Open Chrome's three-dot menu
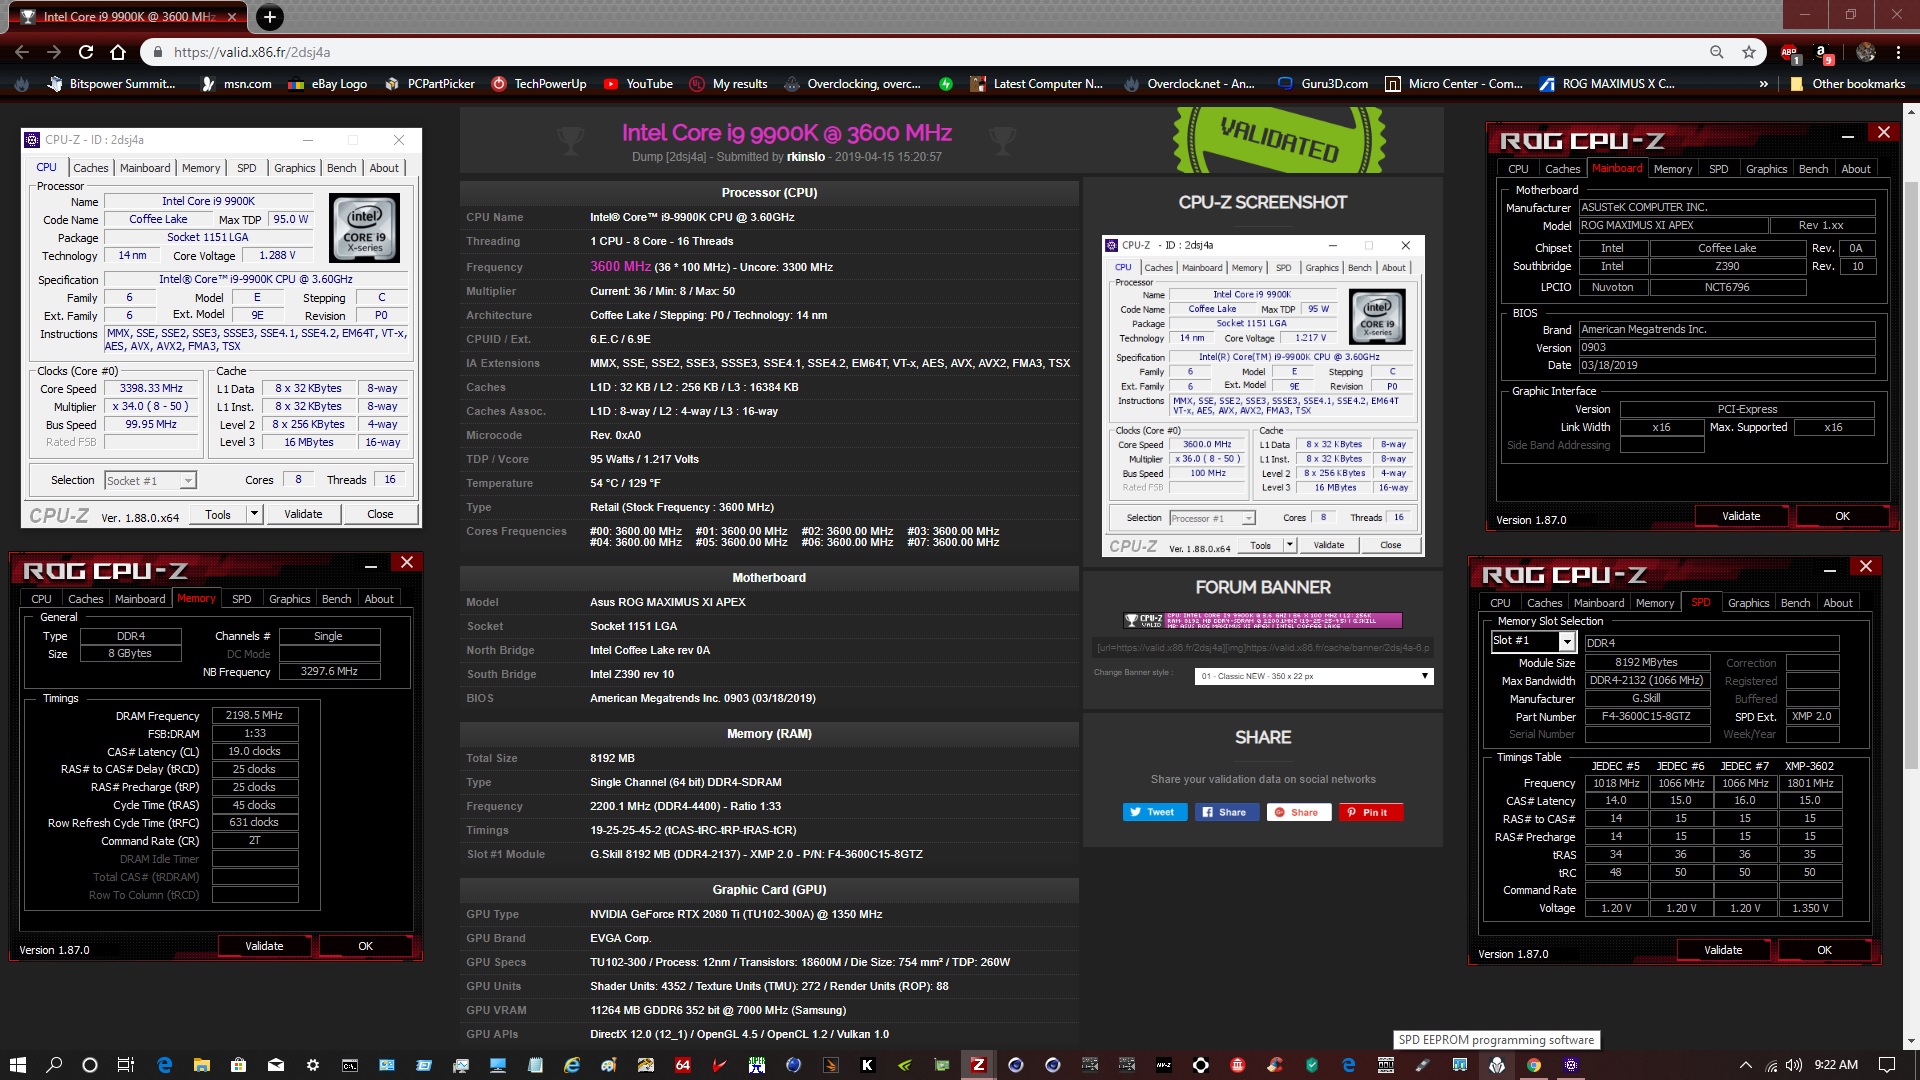This screenshot has height=1080, width=1920. pyautogui.click(x=1898, y=52)
